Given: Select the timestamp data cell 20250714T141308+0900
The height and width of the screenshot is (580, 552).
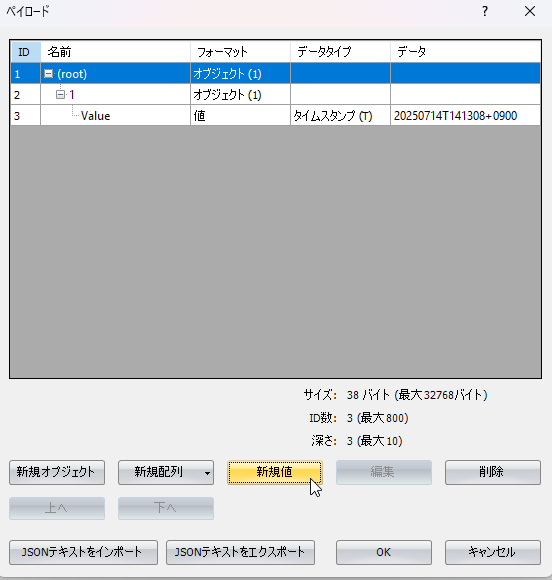Looking at the screenshot, I should pyautogui.click(x=465, y=116).
